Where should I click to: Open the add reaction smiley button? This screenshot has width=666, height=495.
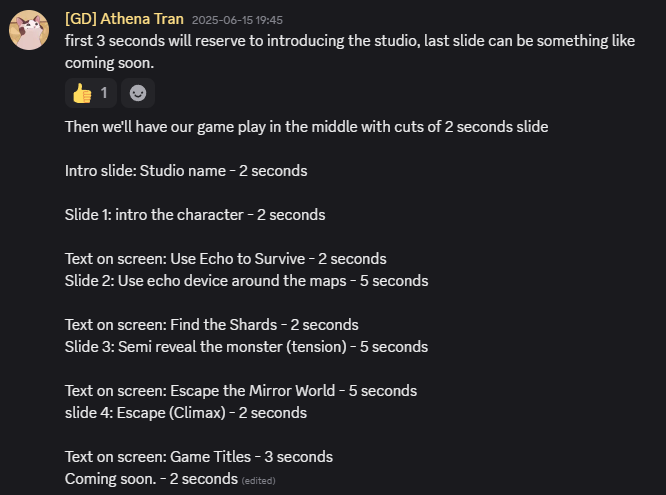[138, 93]
